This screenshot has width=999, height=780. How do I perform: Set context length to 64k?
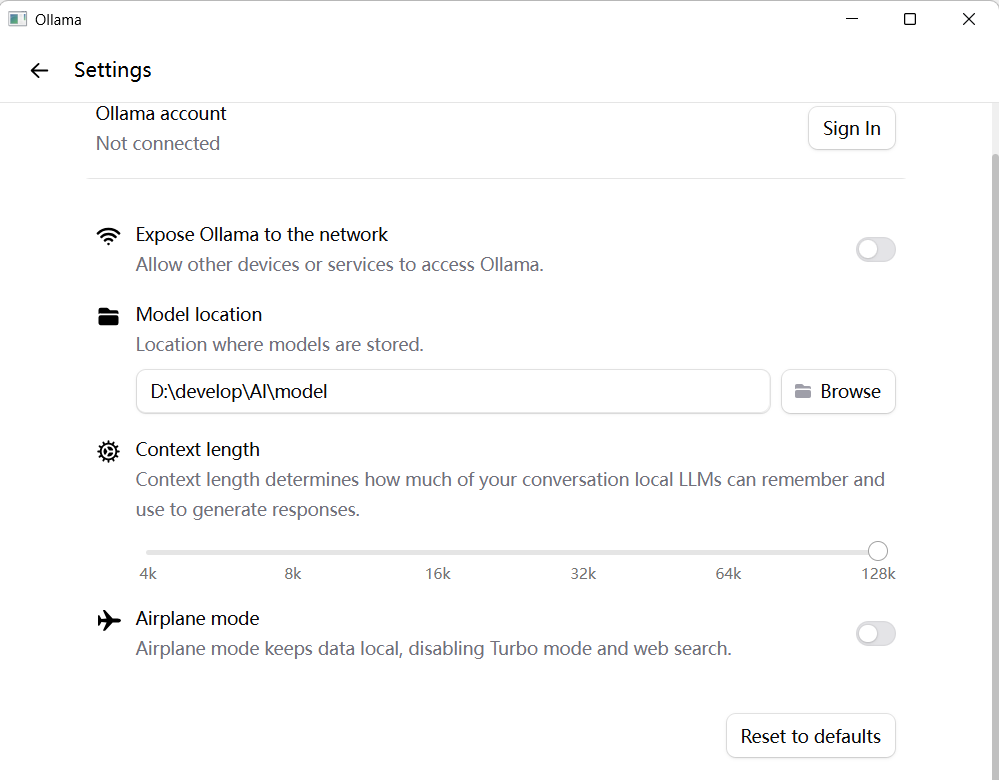coord(728,574)
